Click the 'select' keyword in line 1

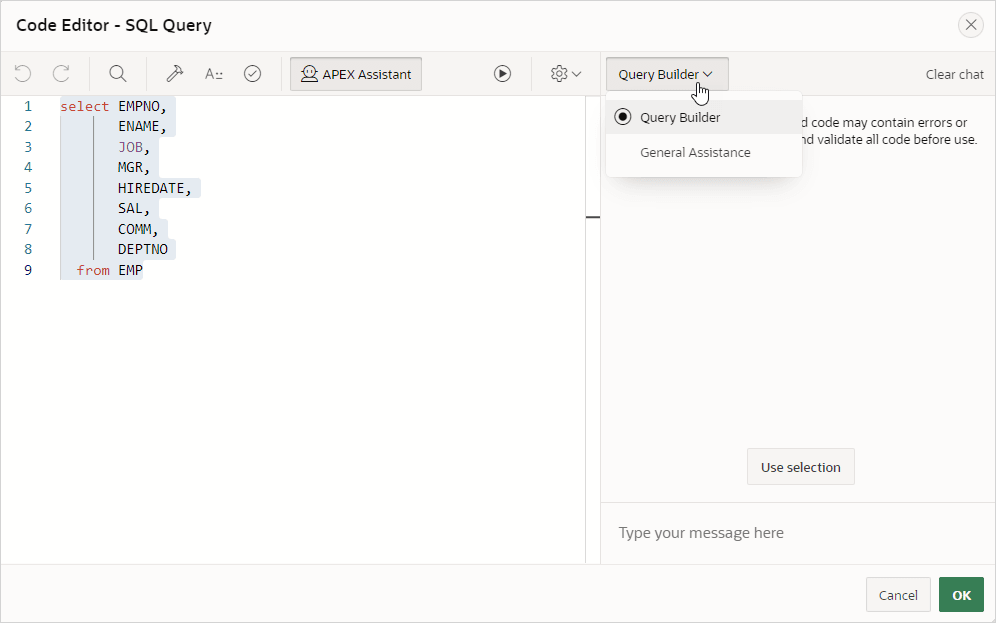pos(85,106)
